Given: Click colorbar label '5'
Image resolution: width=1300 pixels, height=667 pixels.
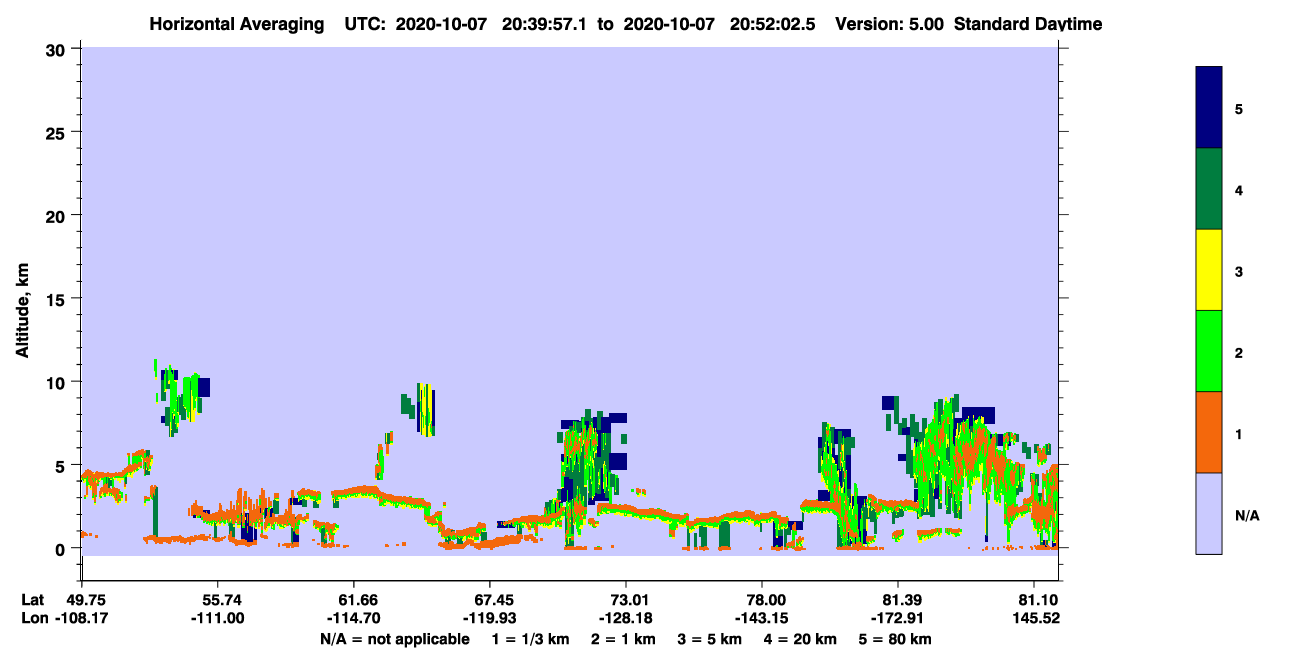Looking at the screenshot, I should click(1238, 108).
